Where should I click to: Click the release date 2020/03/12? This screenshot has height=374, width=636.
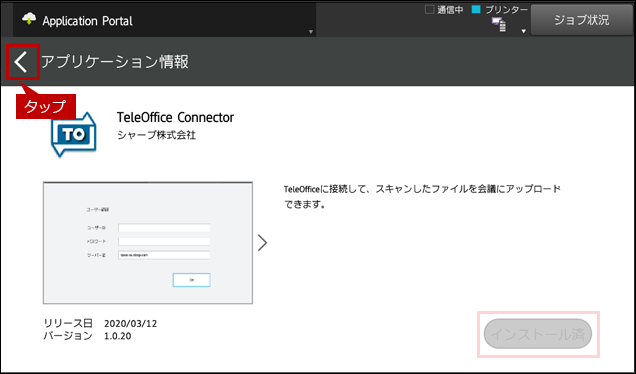click(131, 324)
